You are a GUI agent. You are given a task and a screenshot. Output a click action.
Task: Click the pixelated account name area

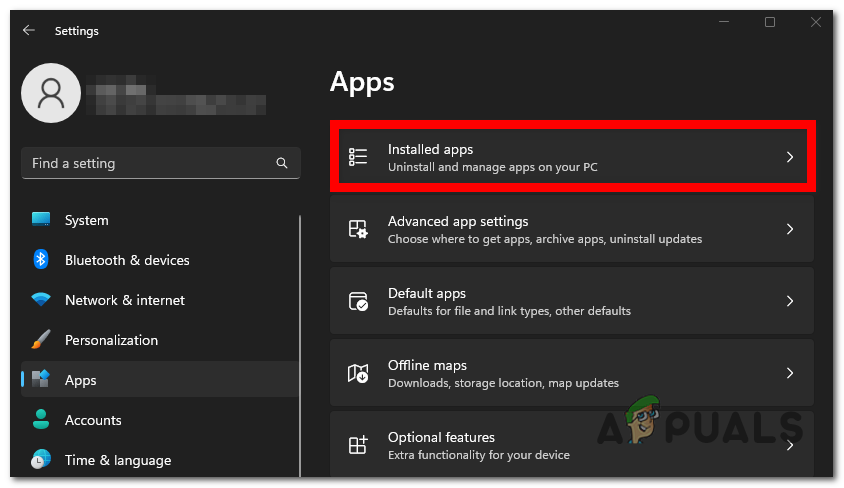point(175,95)
